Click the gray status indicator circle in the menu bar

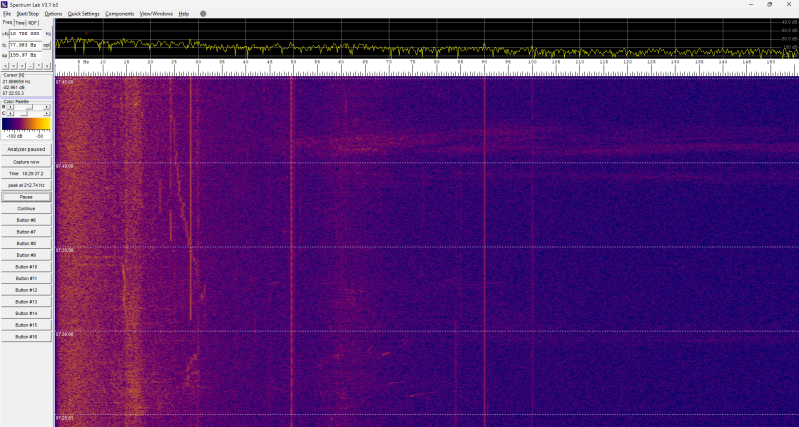(x=203, y=14)
